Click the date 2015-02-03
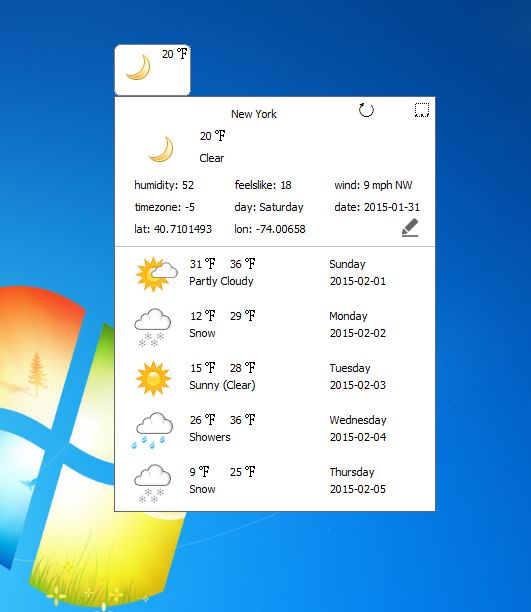This screenshot has width=531, height=612. 358,385
